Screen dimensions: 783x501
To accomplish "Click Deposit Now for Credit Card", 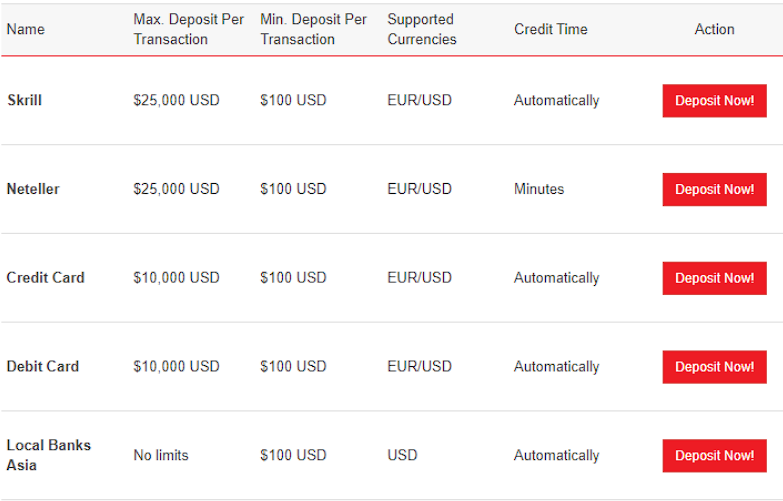I will (714, 278).
